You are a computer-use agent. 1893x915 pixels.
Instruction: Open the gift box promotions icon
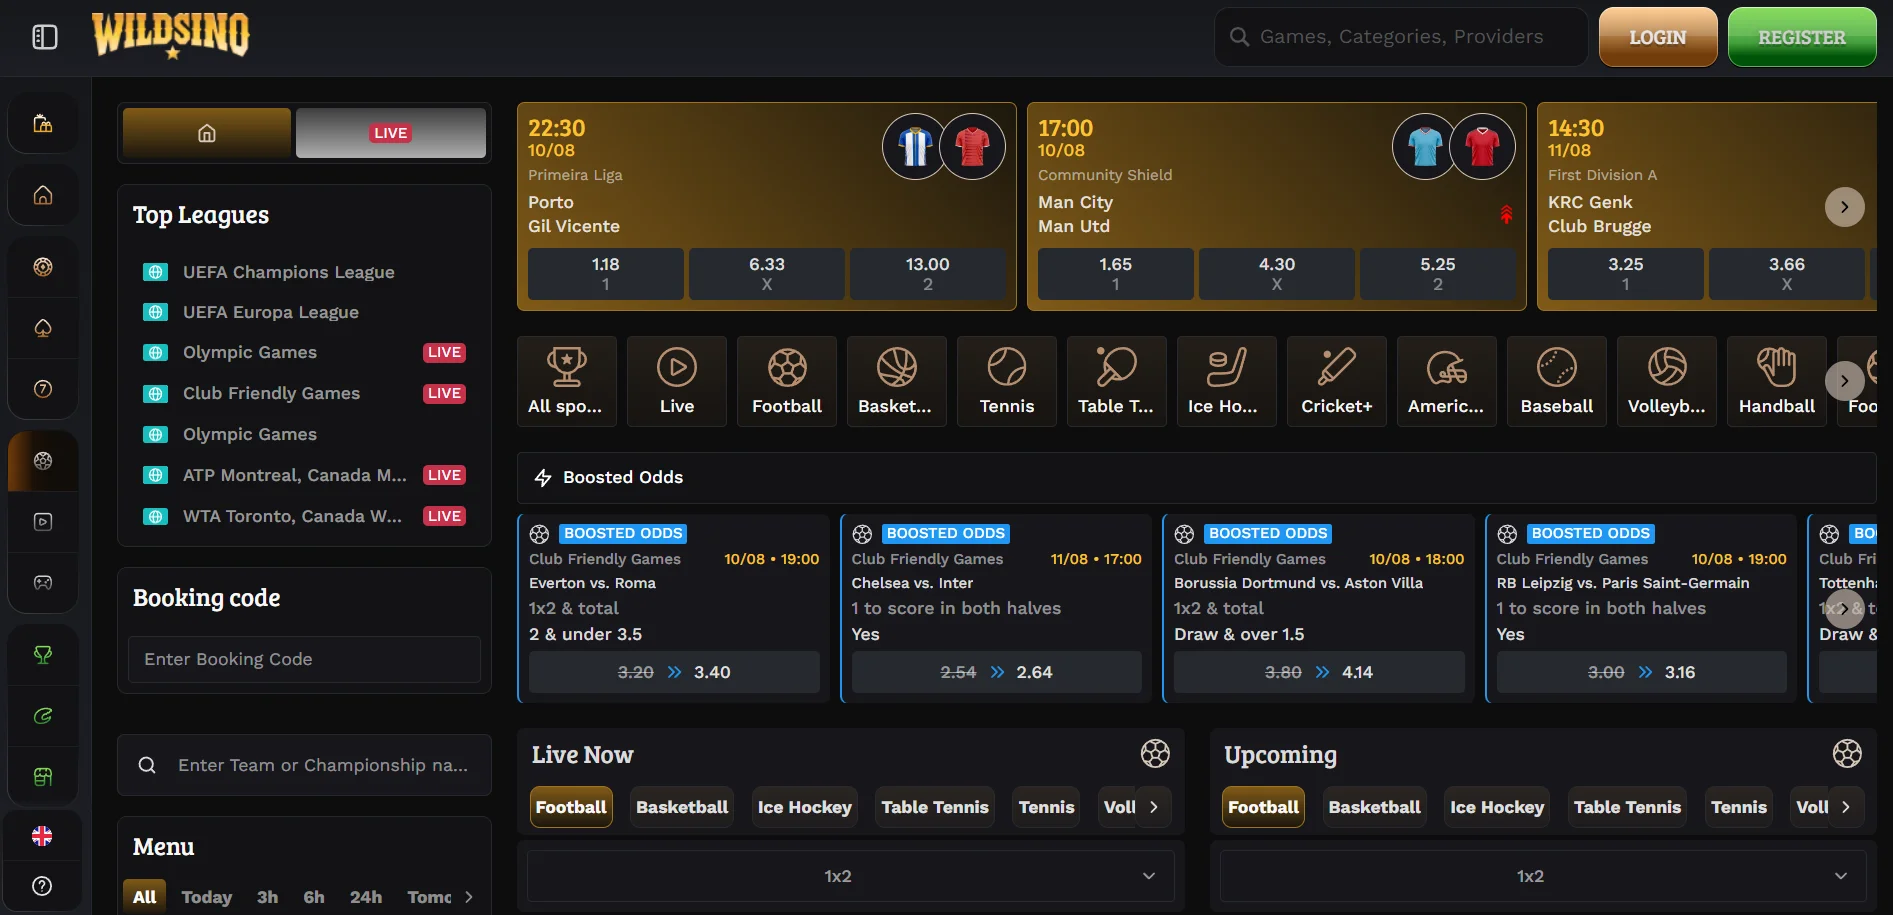43,124
